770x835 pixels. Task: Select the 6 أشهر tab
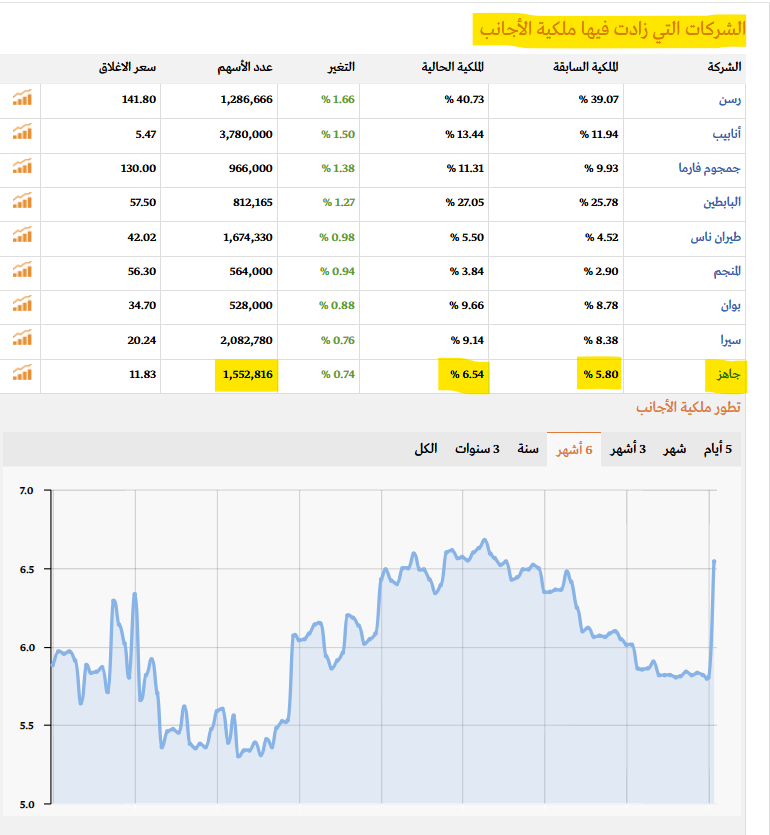[574, 449]
